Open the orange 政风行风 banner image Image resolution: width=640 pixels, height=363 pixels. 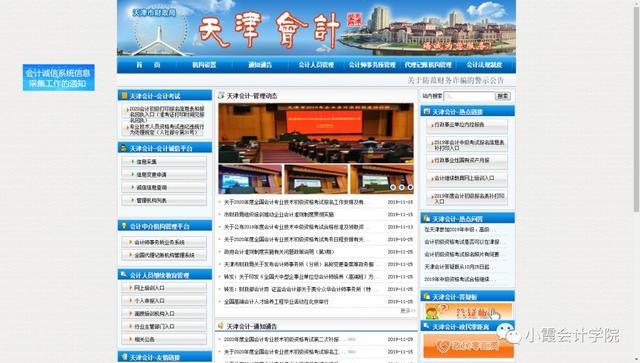[468, 346]
